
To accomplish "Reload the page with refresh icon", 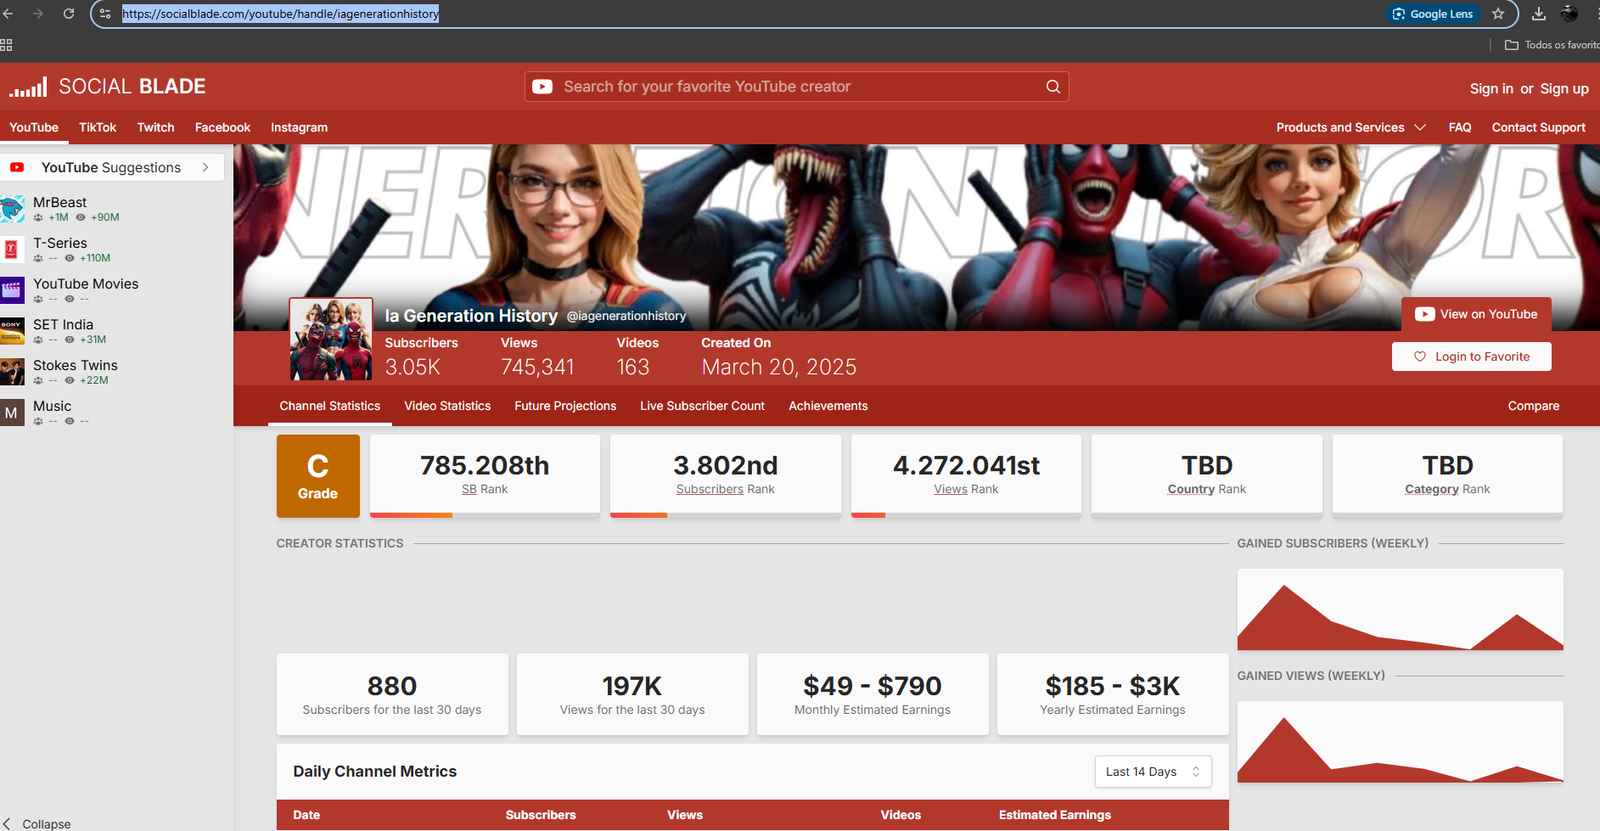I will pos(69,14).
